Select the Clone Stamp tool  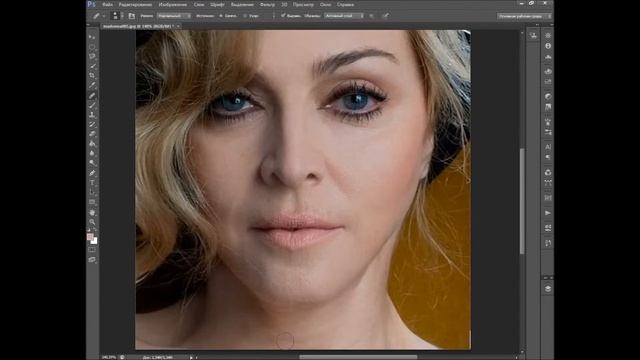pyautogui.click(x=92, y=116)
